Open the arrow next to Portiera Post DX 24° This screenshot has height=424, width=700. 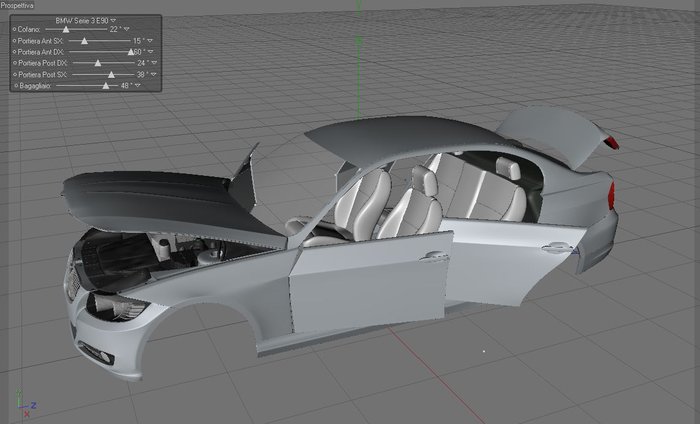pos(154,63)
